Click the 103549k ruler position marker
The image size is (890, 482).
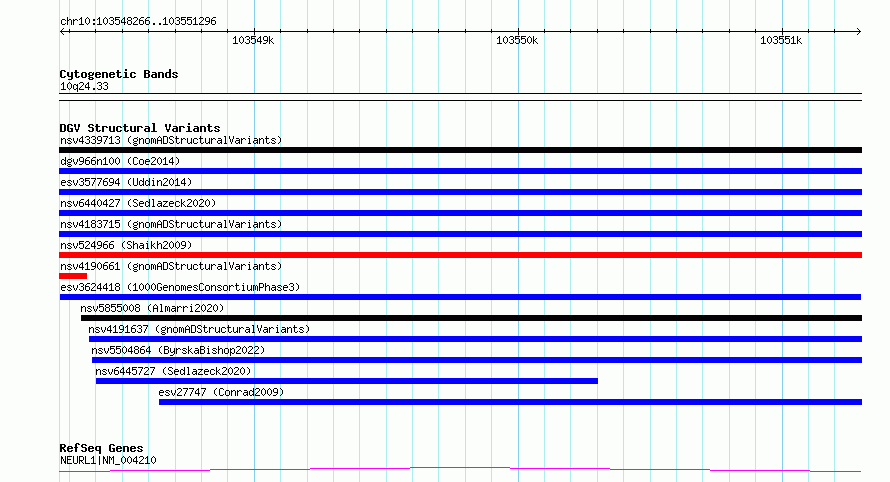point(253,41)
